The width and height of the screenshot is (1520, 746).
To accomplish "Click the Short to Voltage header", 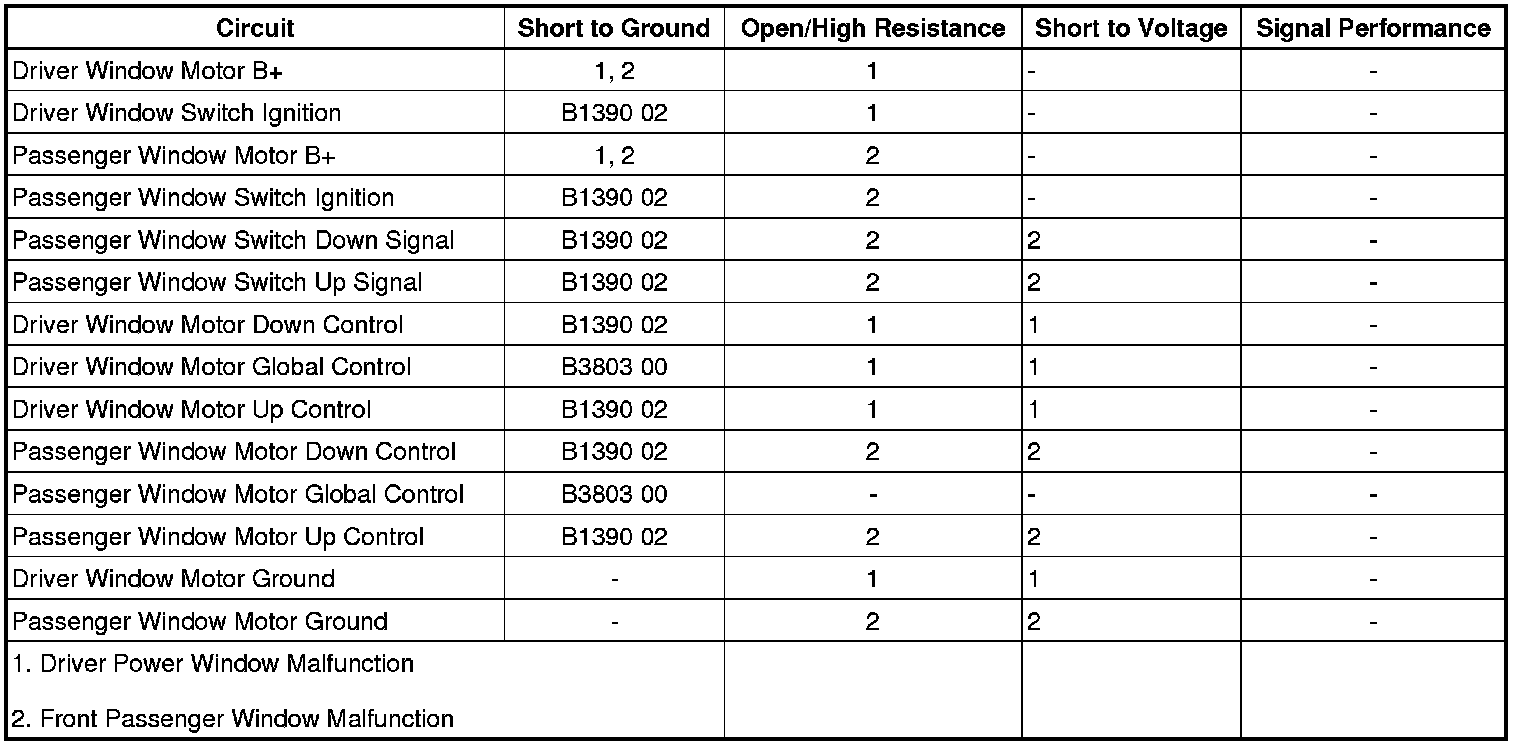I will pos(1130,29).
